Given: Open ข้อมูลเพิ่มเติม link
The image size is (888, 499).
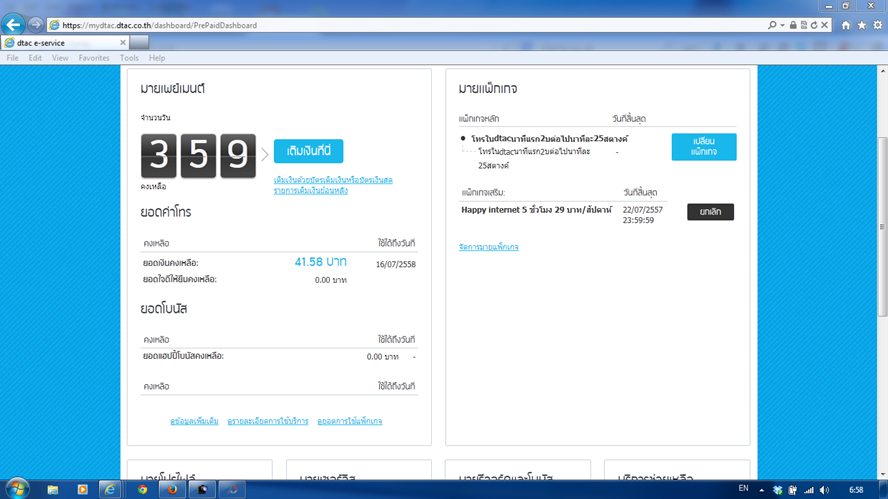Looking at the screenshot, I should pyautogui.click(x=194, y=421).
